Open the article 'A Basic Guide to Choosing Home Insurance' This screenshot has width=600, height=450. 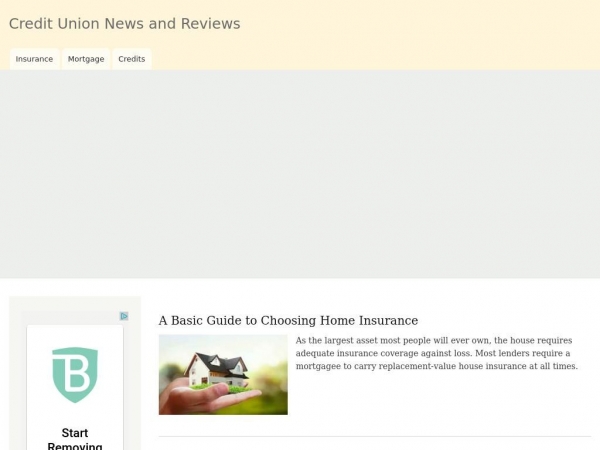pyautogui.click(x=288, y=320)
